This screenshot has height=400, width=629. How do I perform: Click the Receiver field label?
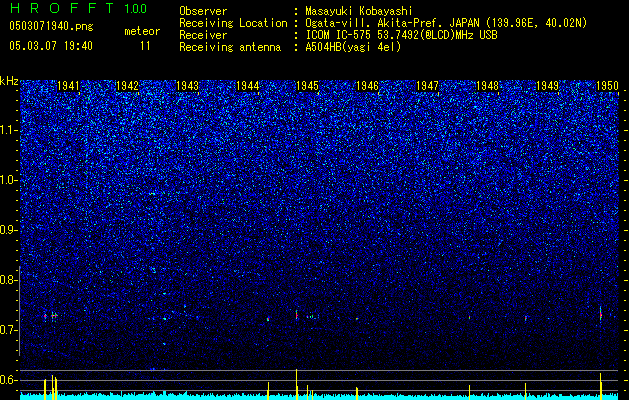(203, 35)
